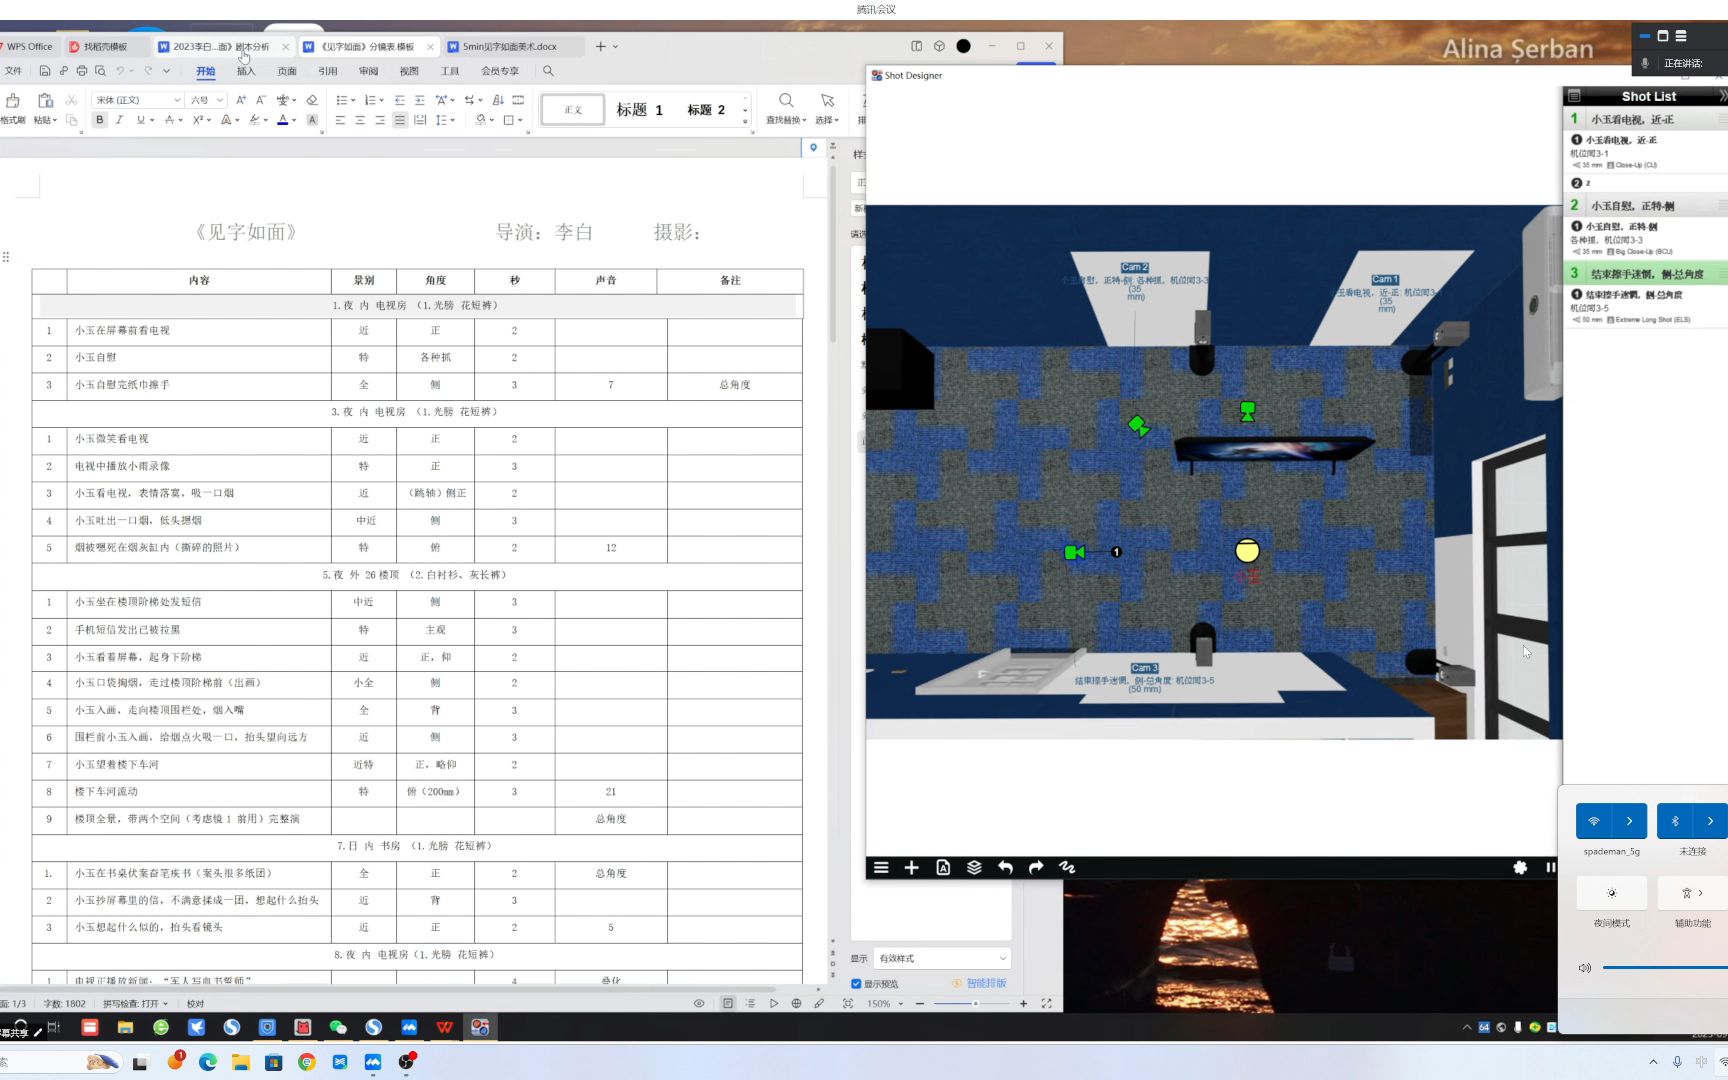This screenshot has height=1080, width=1728.
Task: Enable justified alignment in WPS
Action: click(400, 120)
